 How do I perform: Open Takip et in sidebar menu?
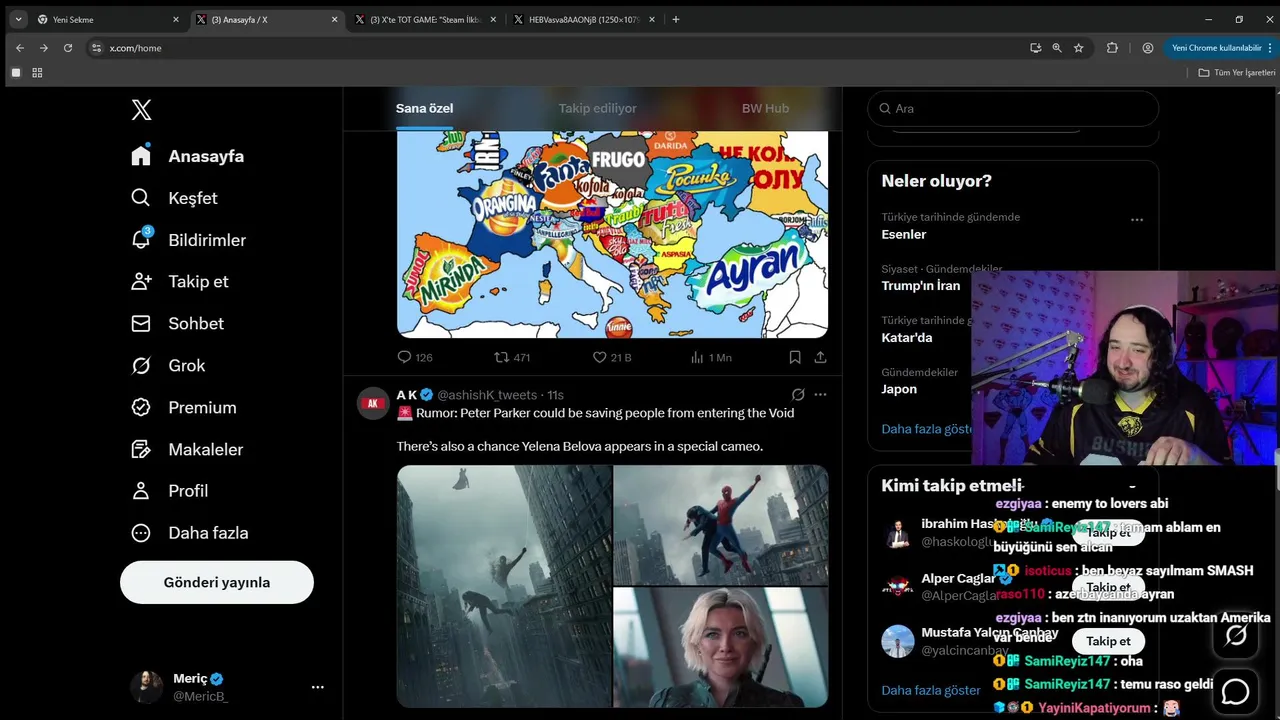(180, 282)
